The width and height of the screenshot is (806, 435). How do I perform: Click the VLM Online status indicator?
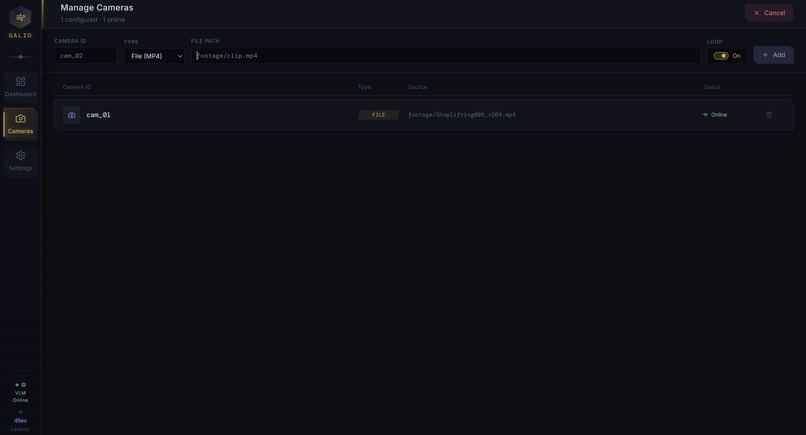[20, 392]
